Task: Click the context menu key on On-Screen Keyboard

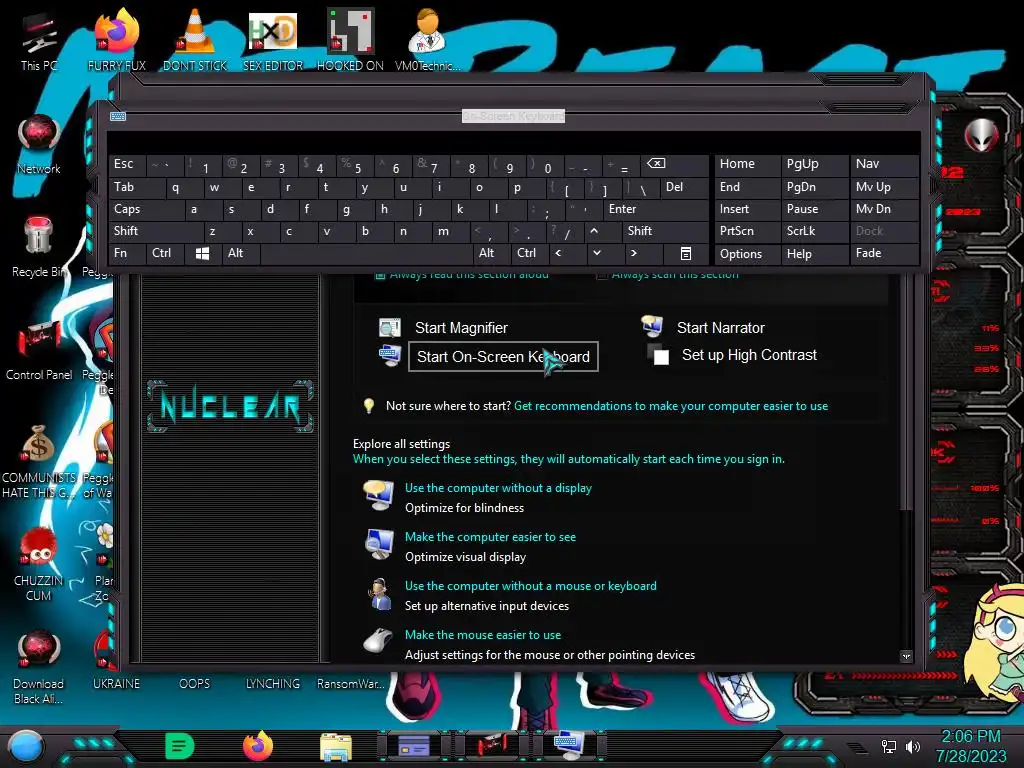Action: tap(686, 253)
